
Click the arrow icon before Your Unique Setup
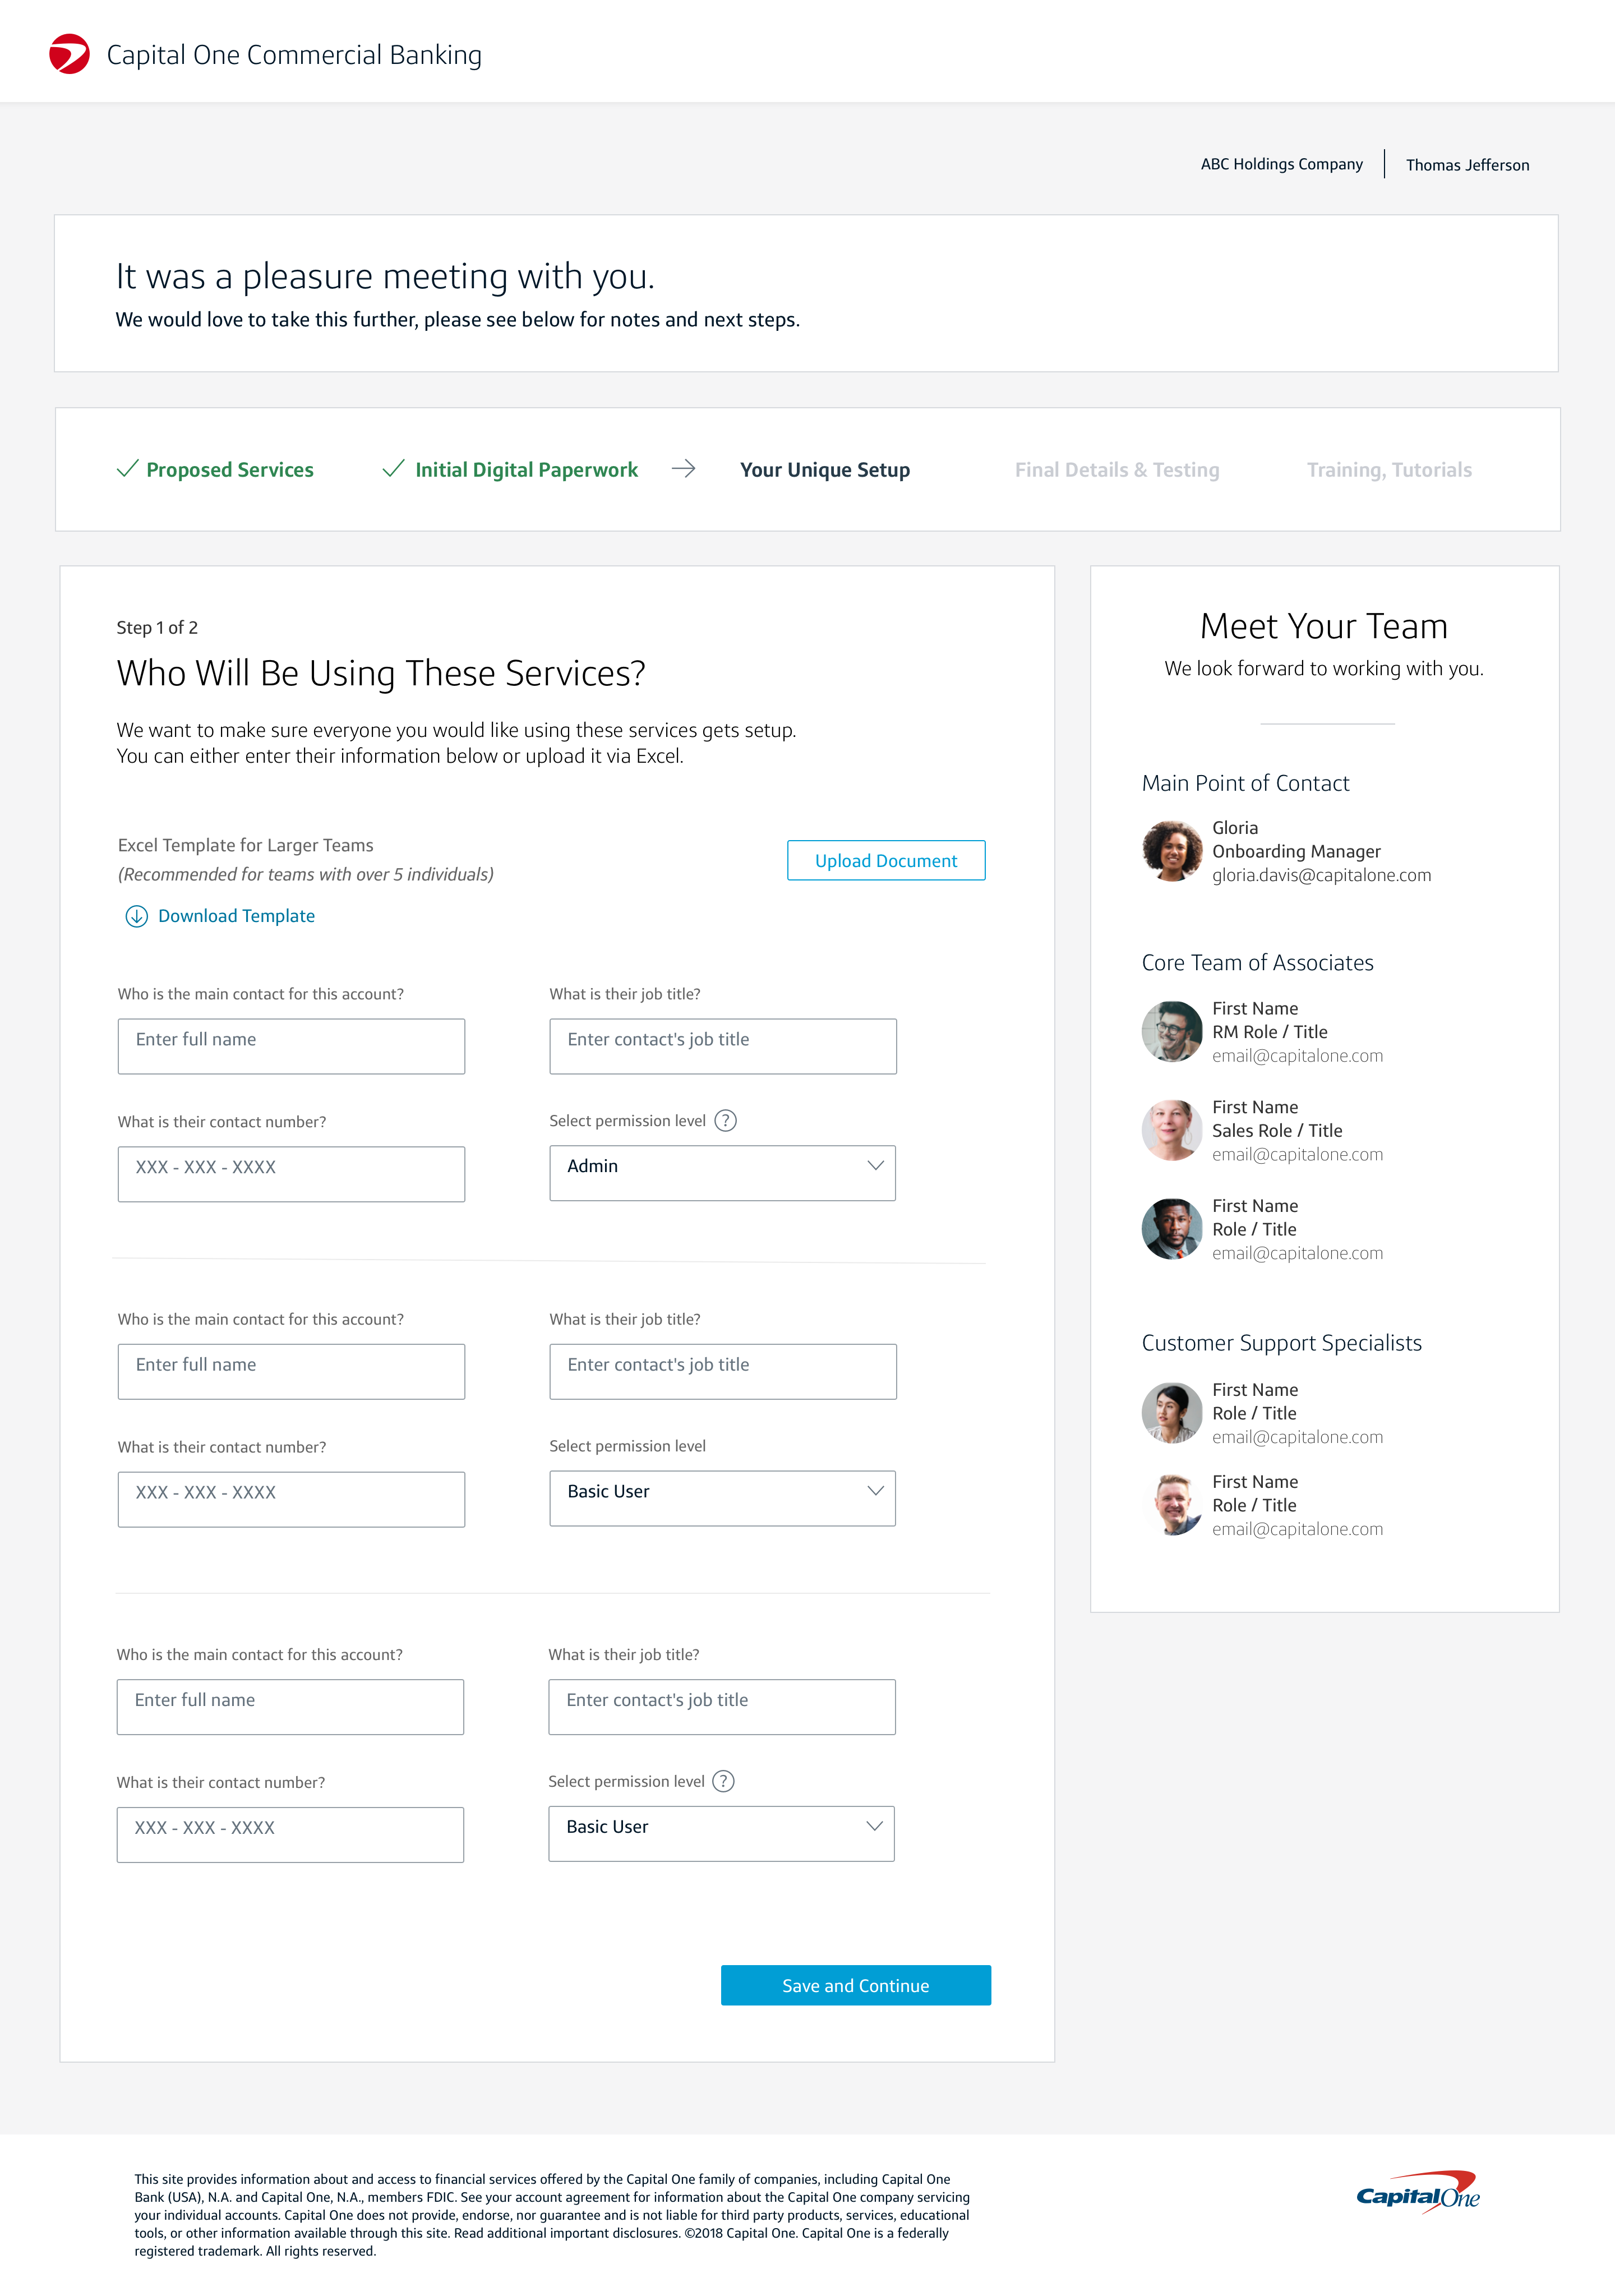(x=684, y=469)
